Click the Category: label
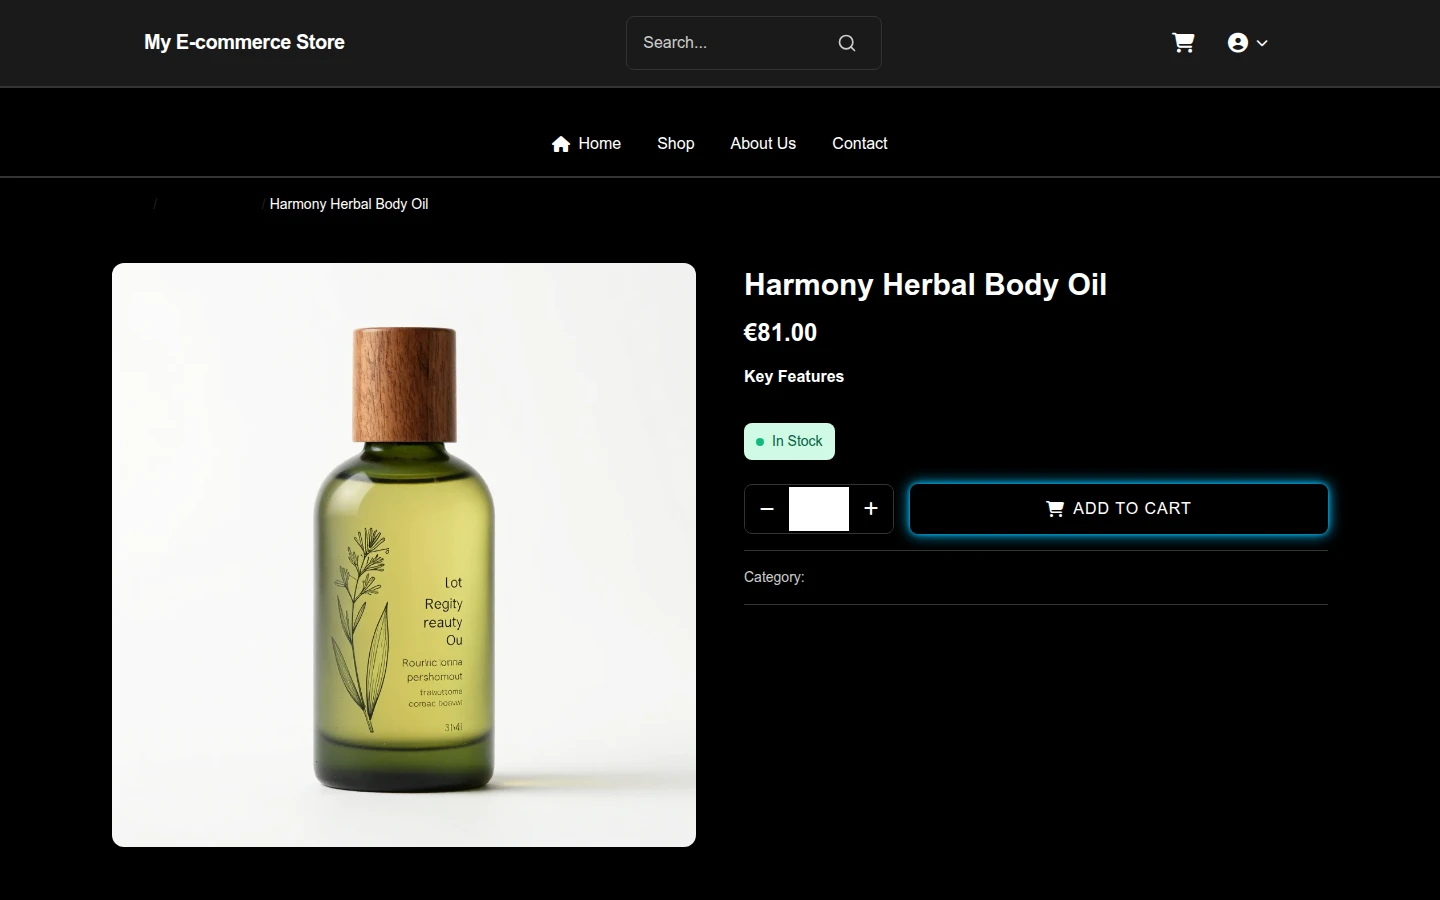 coord(774,578)
